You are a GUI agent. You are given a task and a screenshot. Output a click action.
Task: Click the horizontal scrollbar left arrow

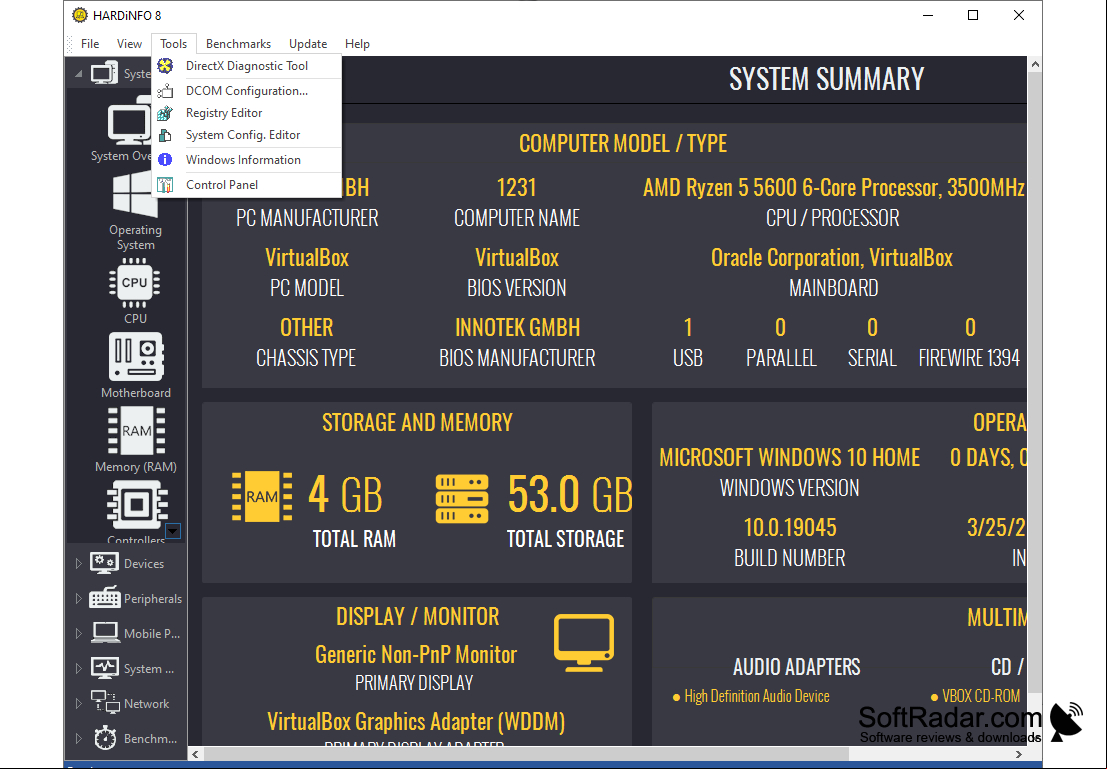point(196,754)
